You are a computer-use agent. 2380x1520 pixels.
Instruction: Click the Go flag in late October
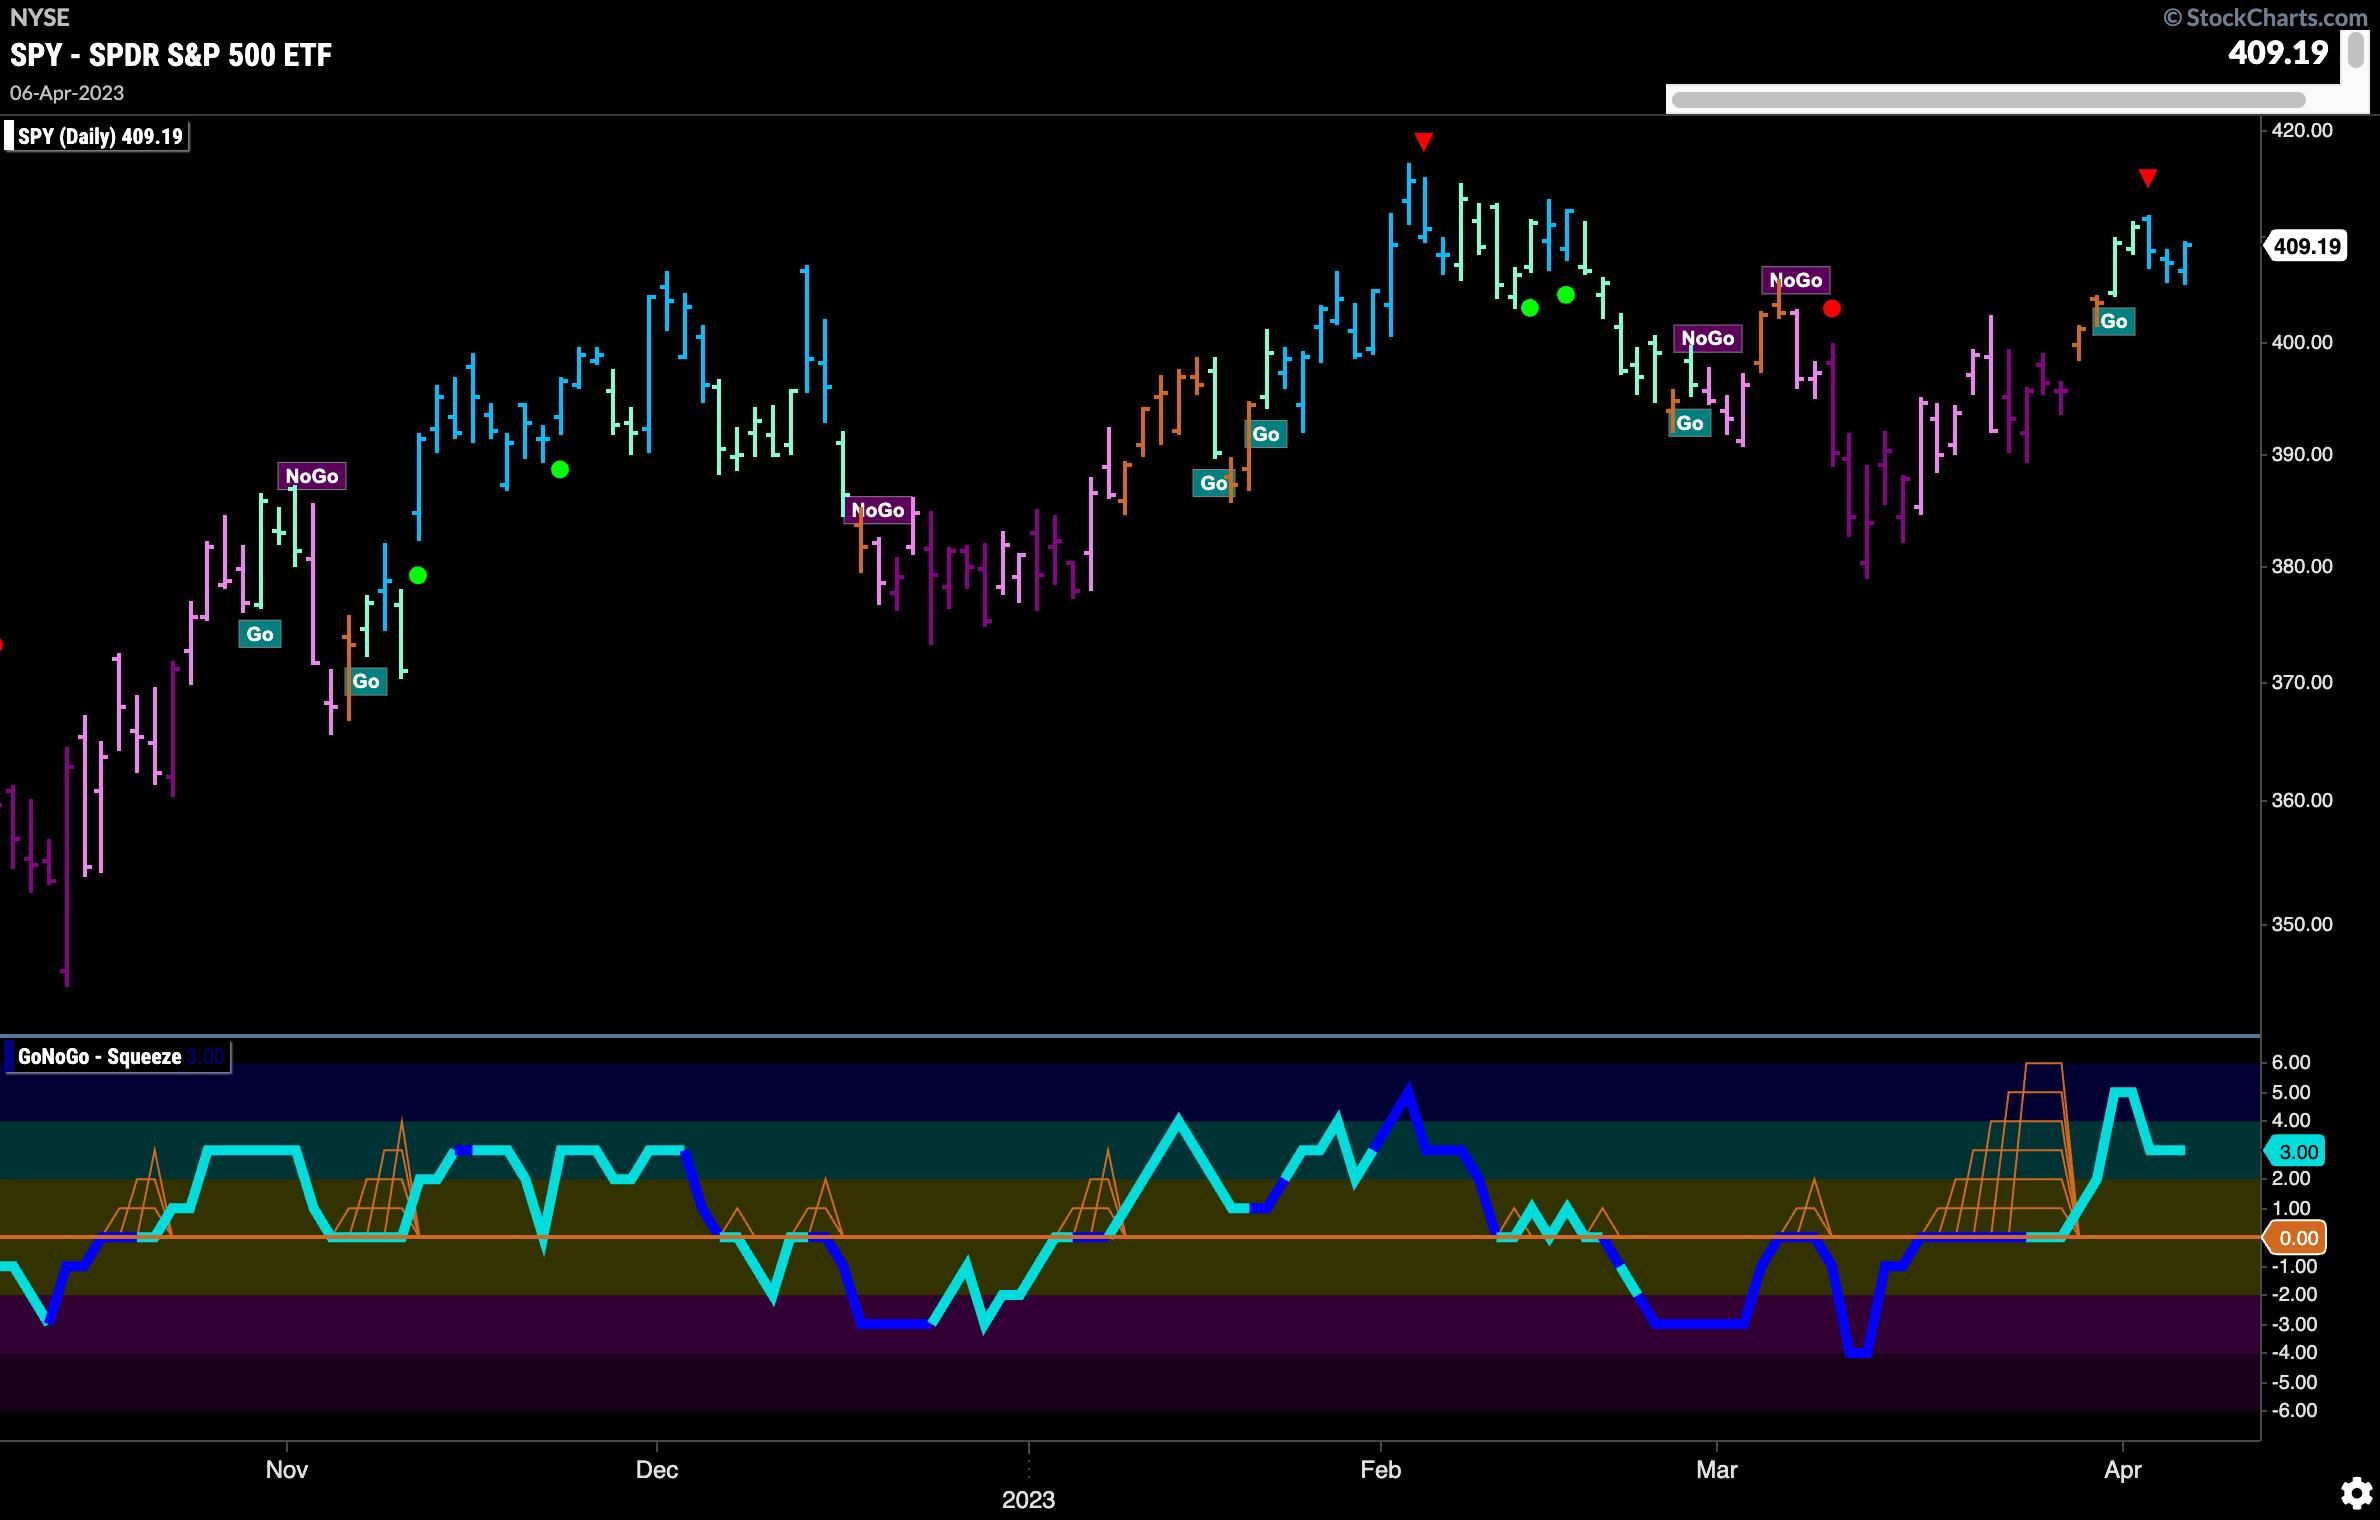point(260,634)
